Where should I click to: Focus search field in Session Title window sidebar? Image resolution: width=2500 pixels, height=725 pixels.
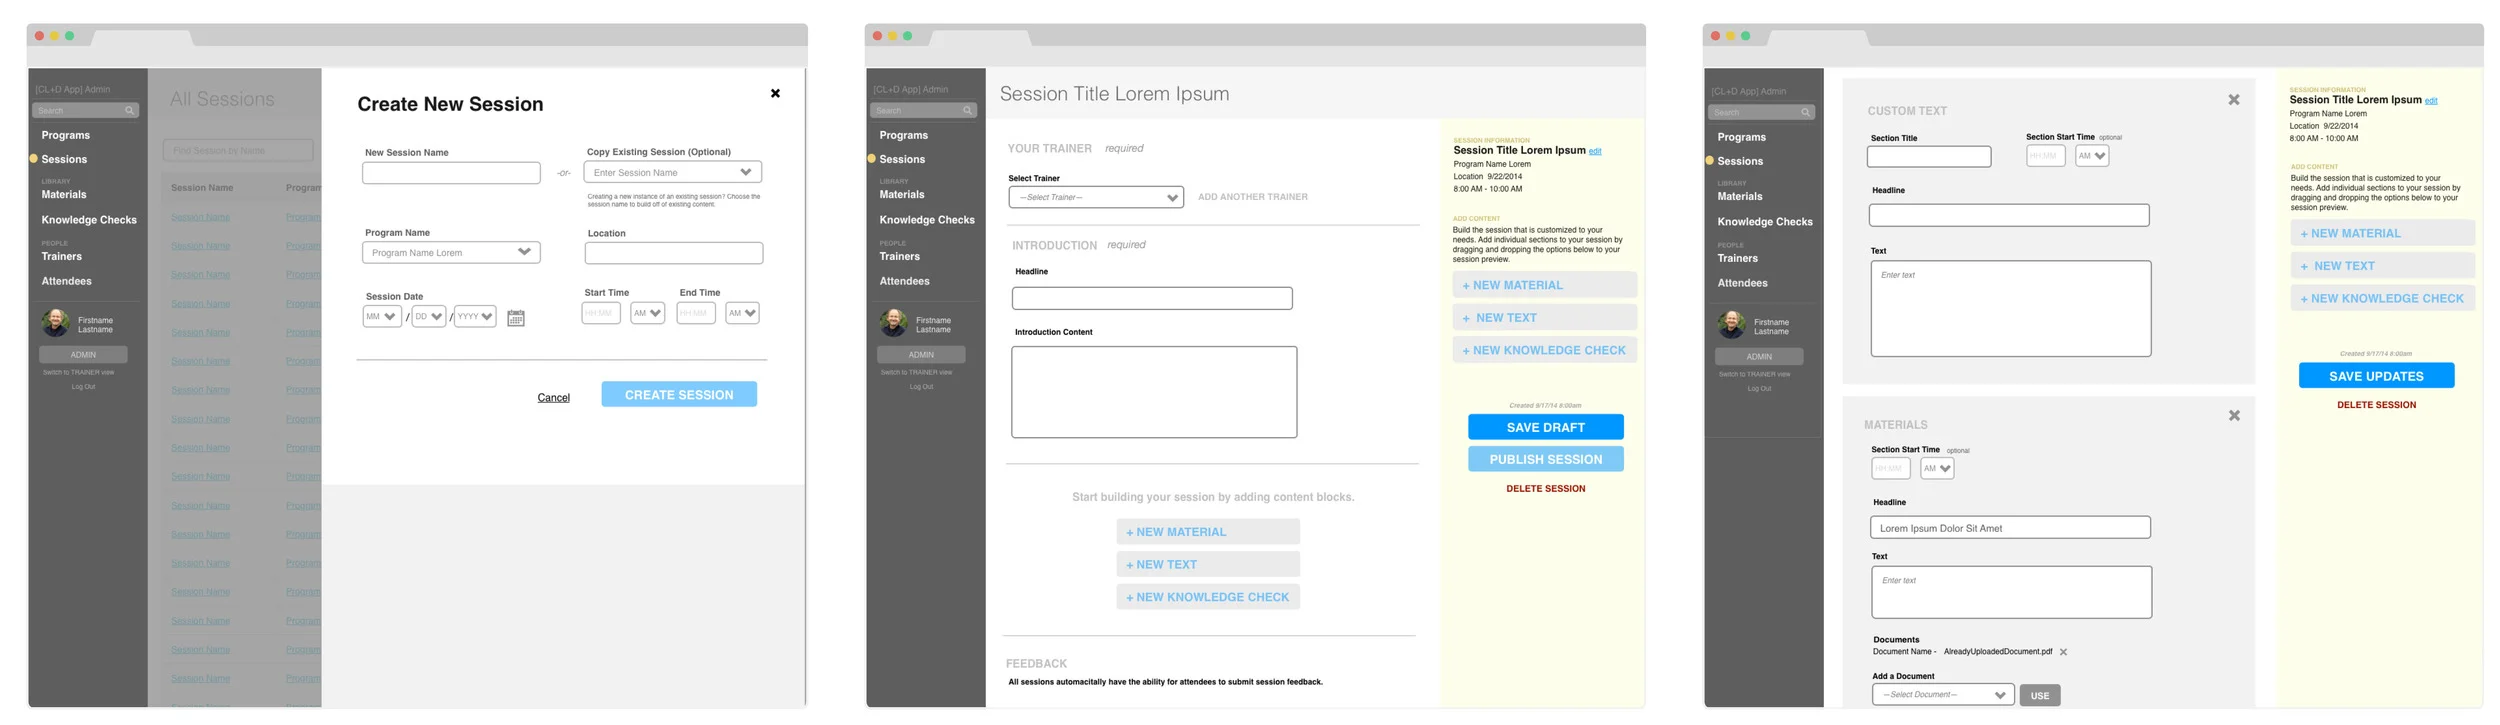pos(923,110)
